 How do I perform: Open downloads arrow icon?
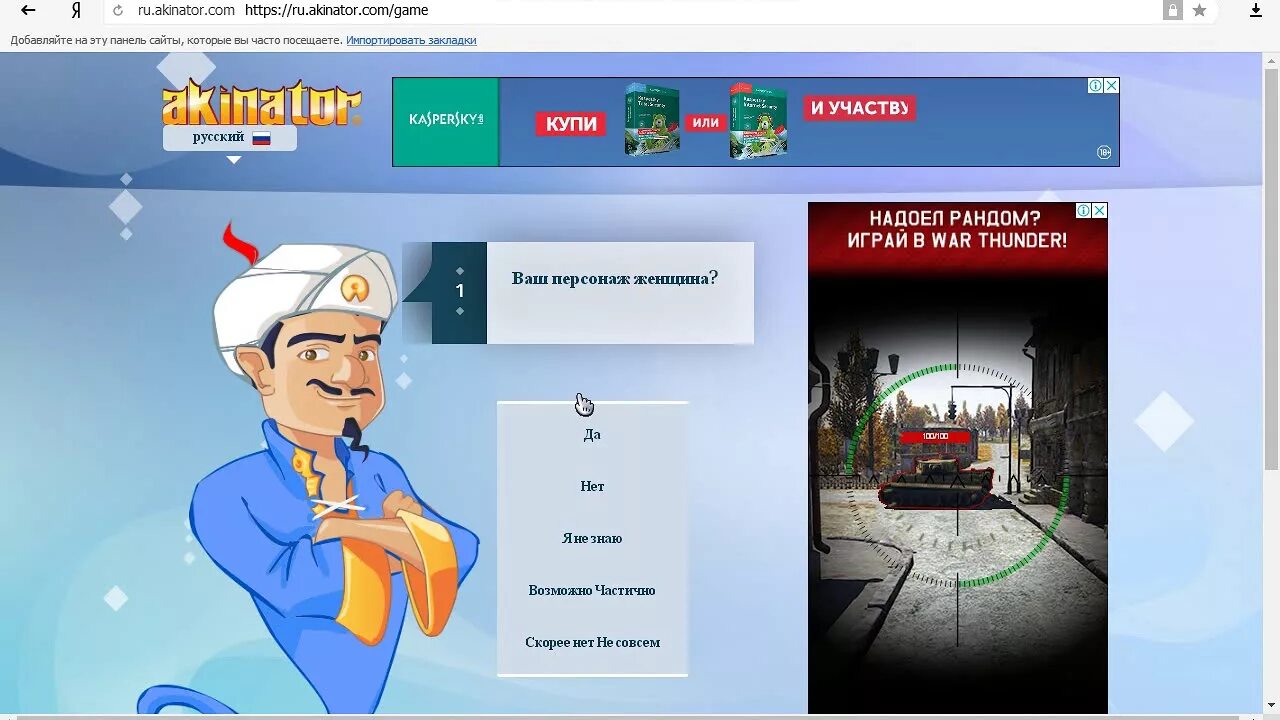(x=1256, y=10)
